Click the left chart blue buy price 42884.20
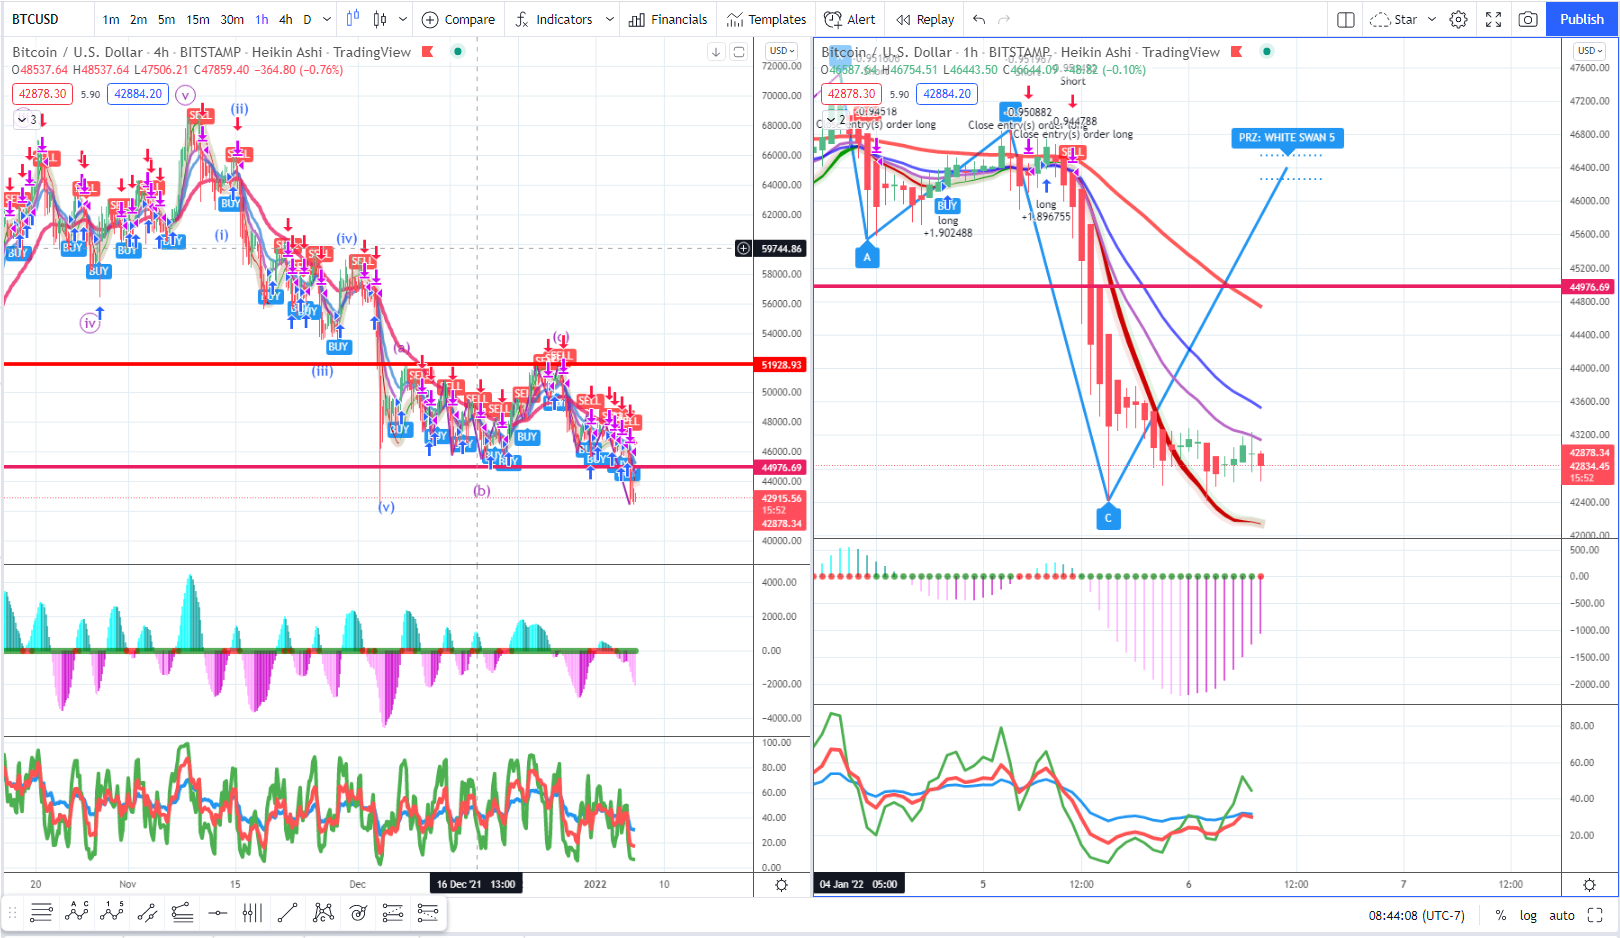 pyautogui.click(x=138, y=94)
